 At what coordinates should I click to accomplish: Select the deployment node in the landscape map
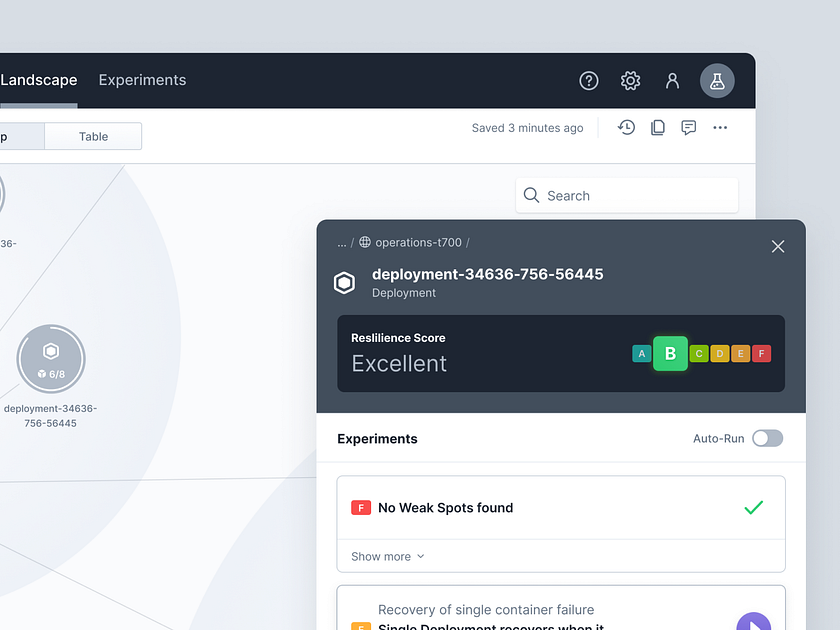(x=51, y=359)
